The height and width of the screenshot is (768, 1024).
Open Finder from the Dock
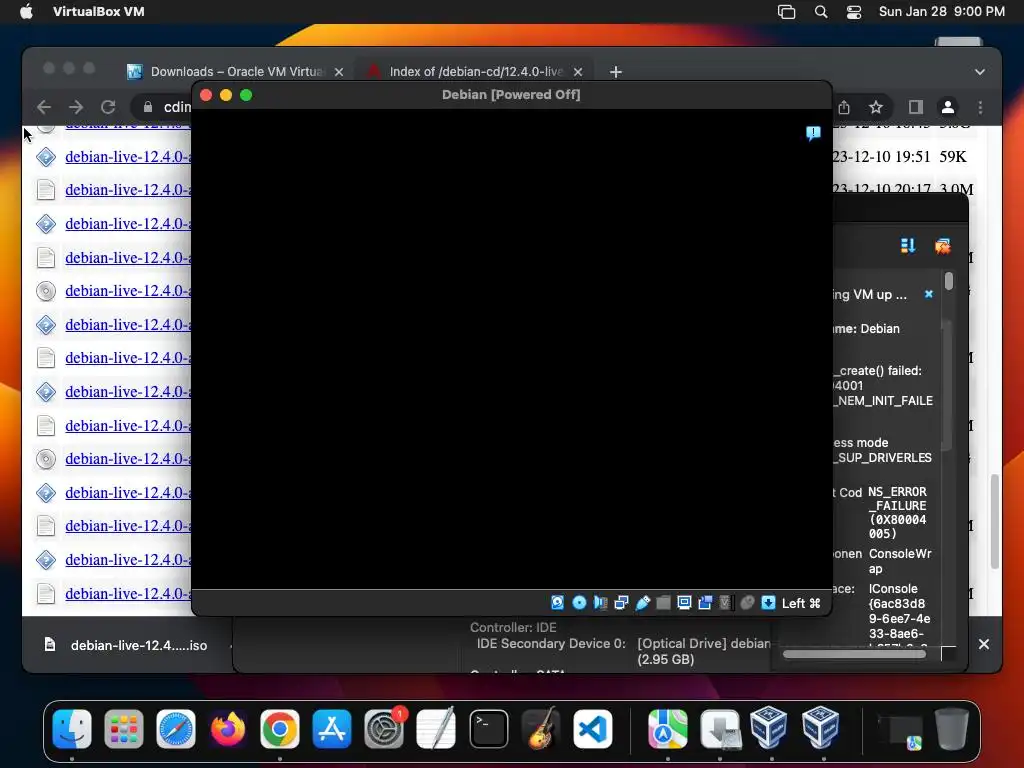72,729
